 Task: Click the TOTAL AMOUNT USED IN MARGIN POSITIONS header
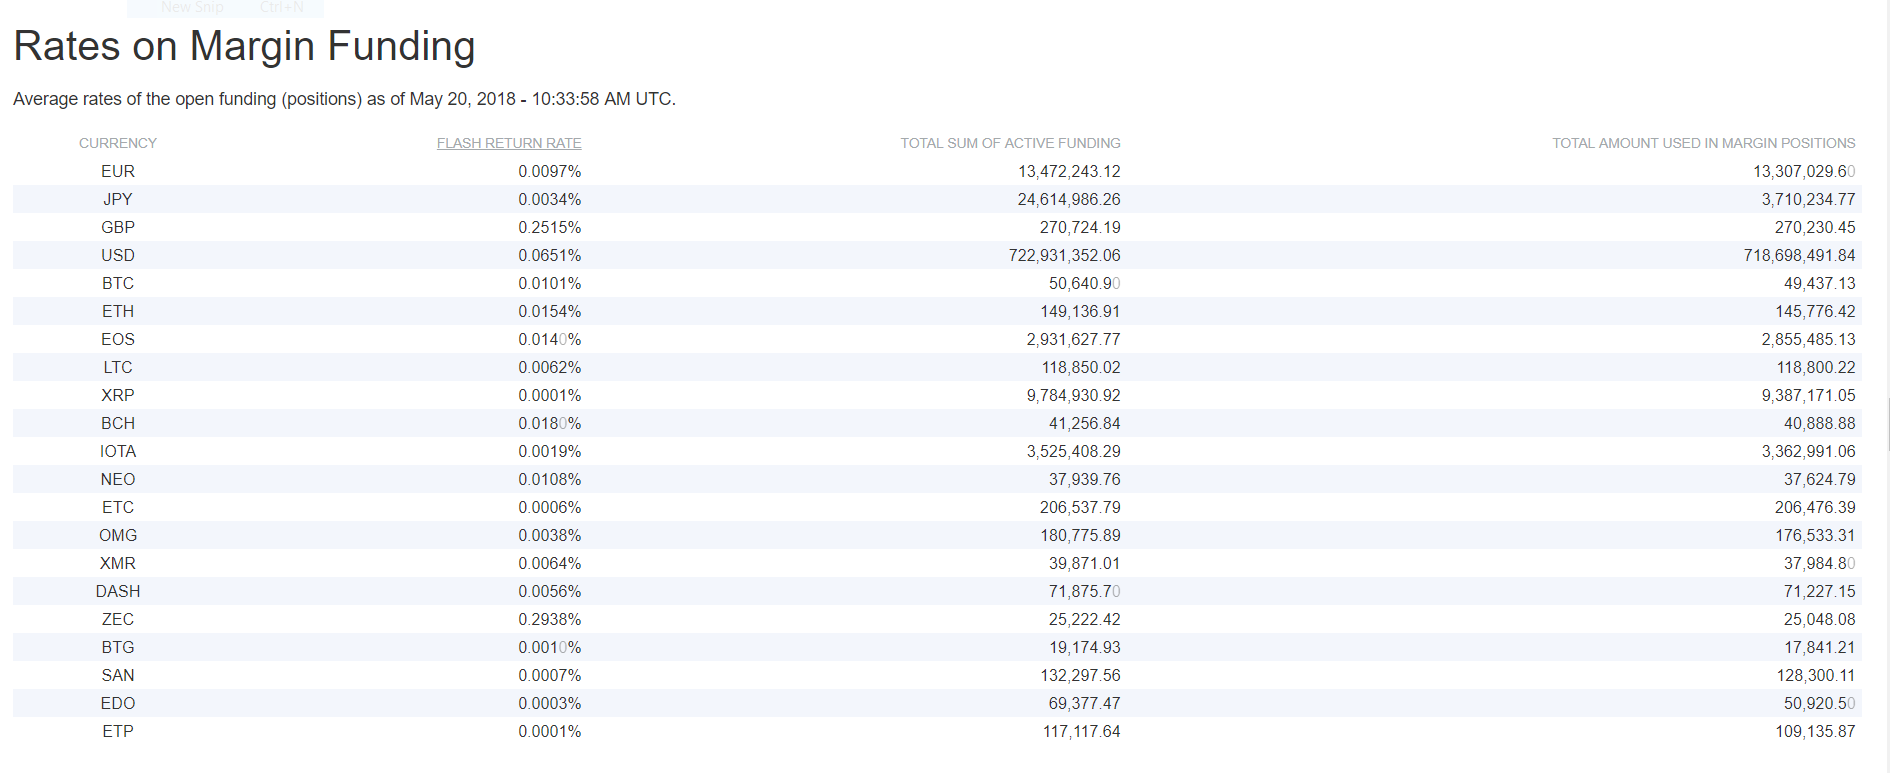point(1703,143)
